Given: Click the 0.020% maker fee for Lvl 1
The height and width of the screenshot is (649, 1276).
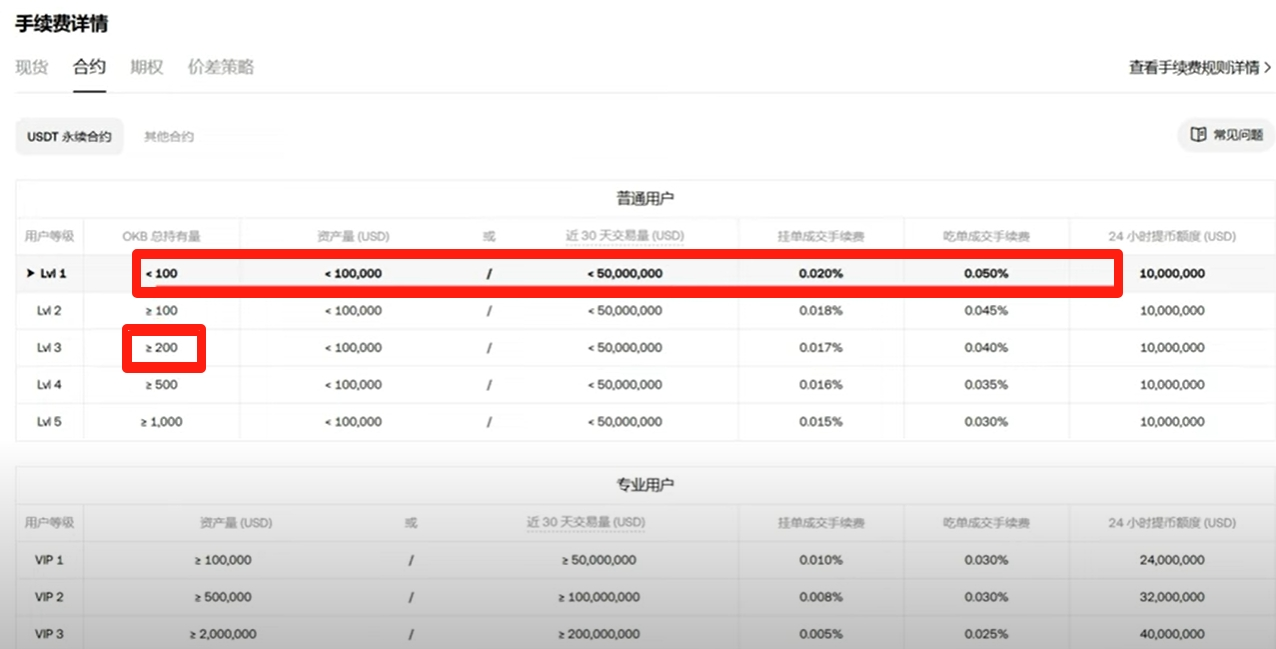Looking at the screenshot, I should pos(821,273).
